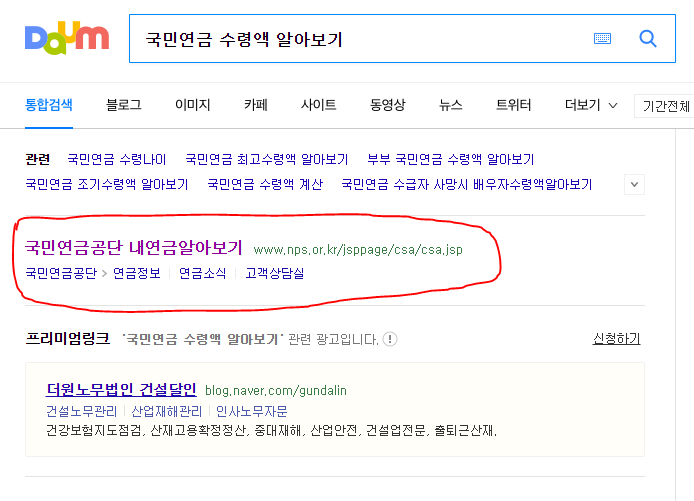Open the 인사노무자문 ad sublink
The height and width of the screenshot is (501, 694).
point(252,412)
